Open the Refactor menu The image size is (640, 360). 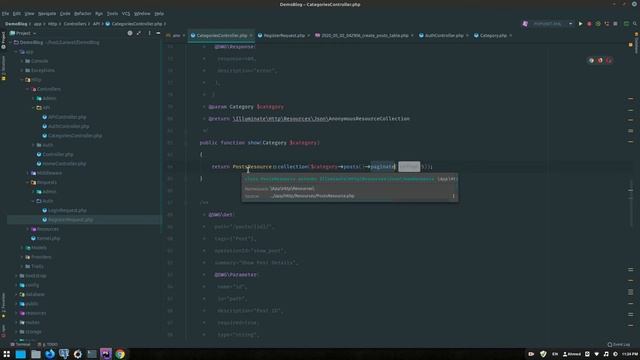pos(82,13)
